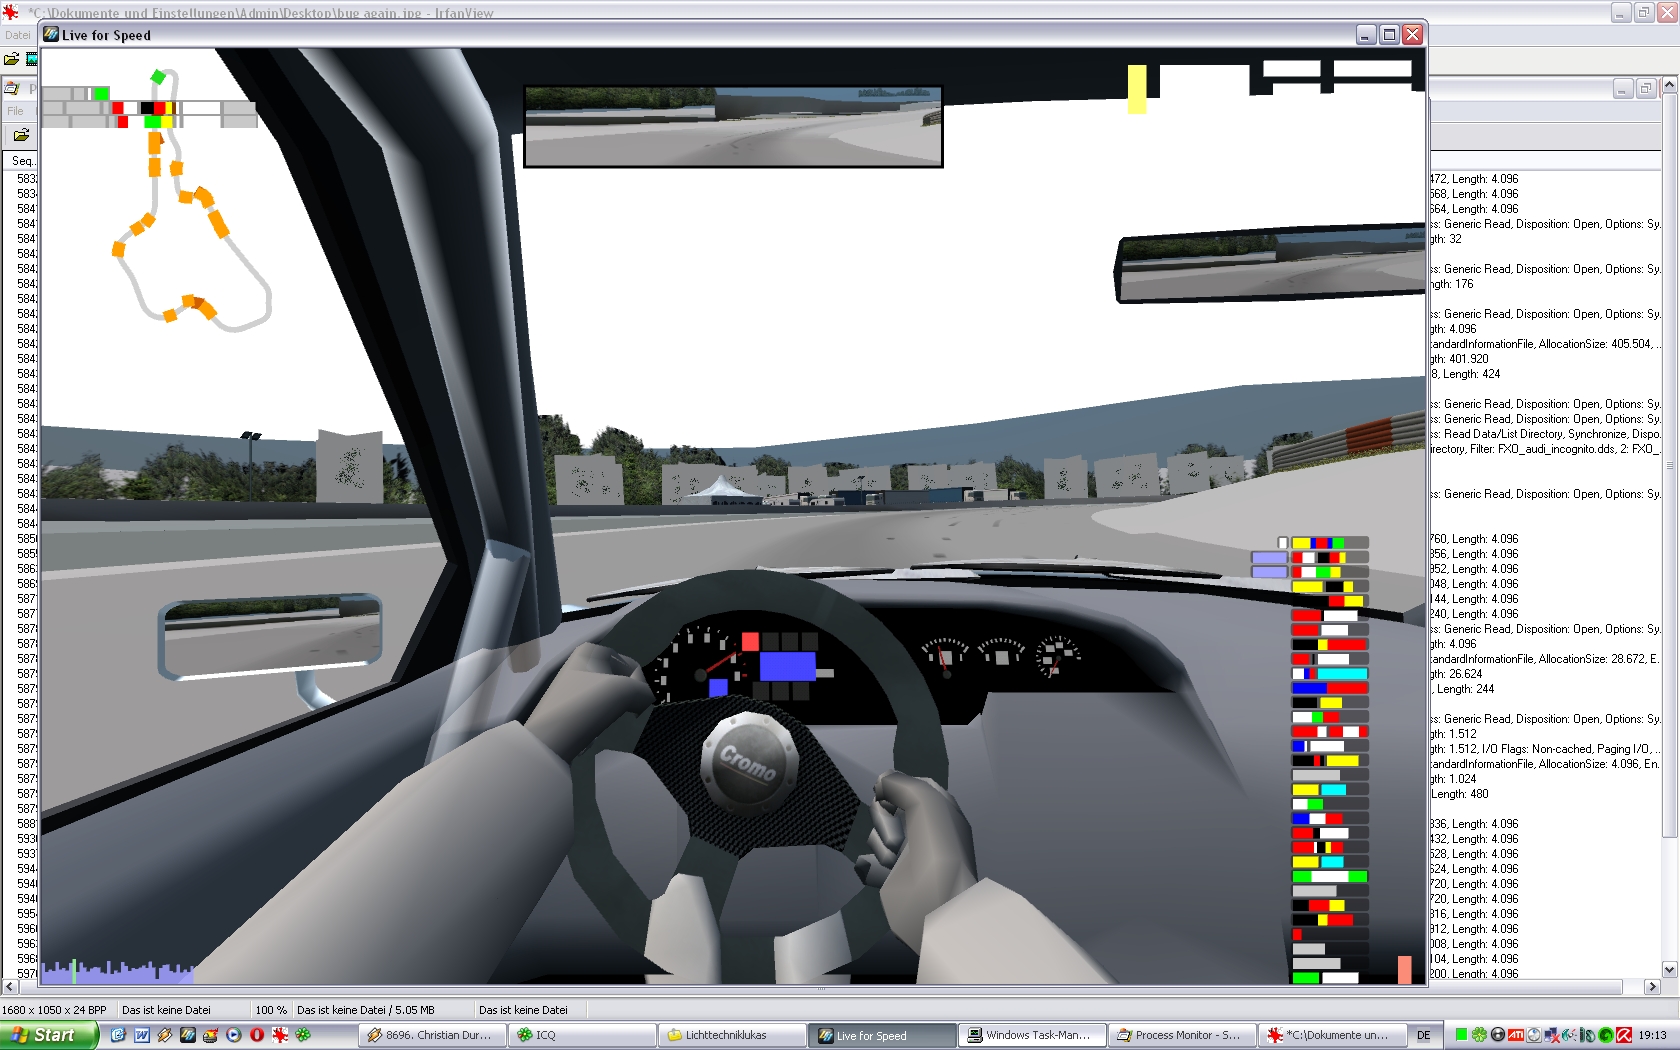This screenshot has height=1050, width=1680.
Task: Click 'Das ist keine Datei / 5.05 MB' status entry
Action: coord(366,1010)
